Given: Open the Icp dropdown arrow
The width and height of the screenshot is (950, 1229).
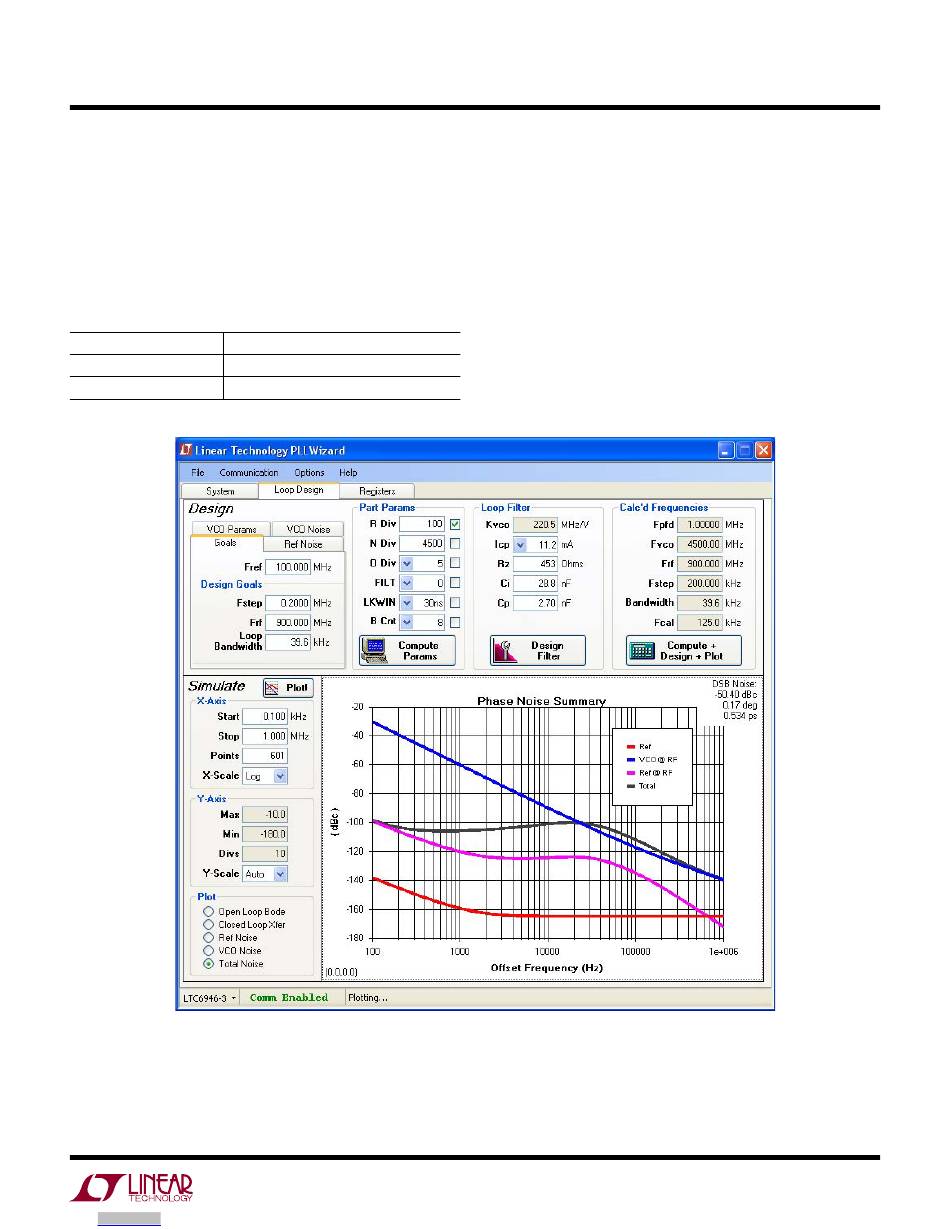Looking at the screenshot, I should [x=520, y=545].
